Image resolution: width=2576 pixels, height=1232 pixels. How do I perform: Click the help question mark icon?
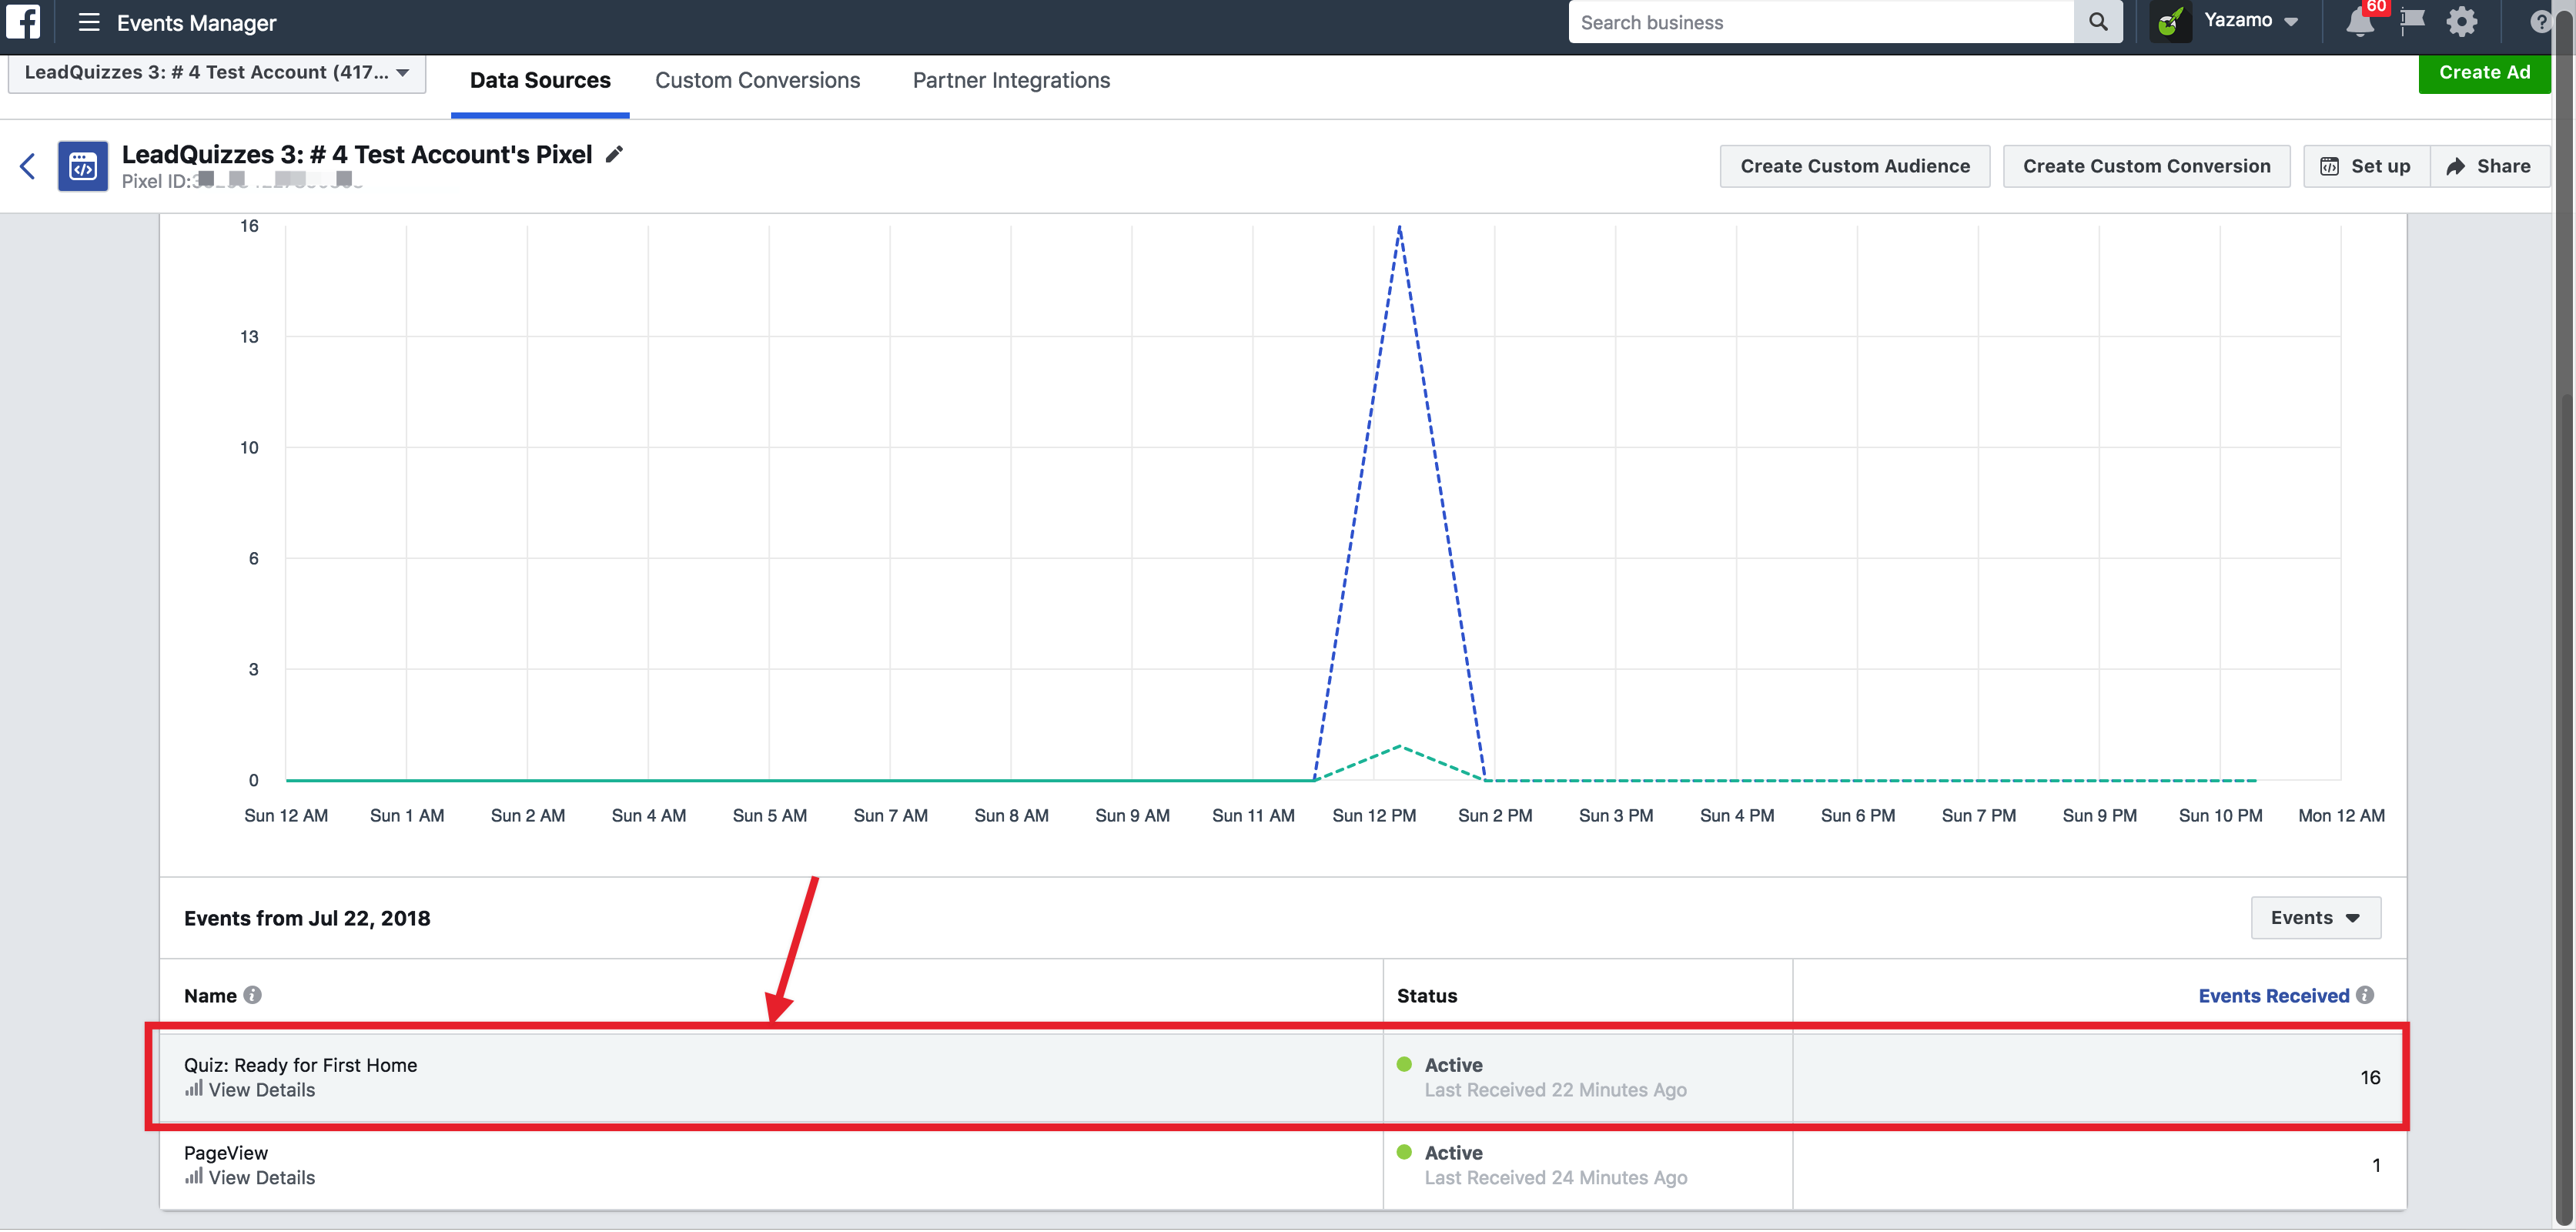[2540, 21]
